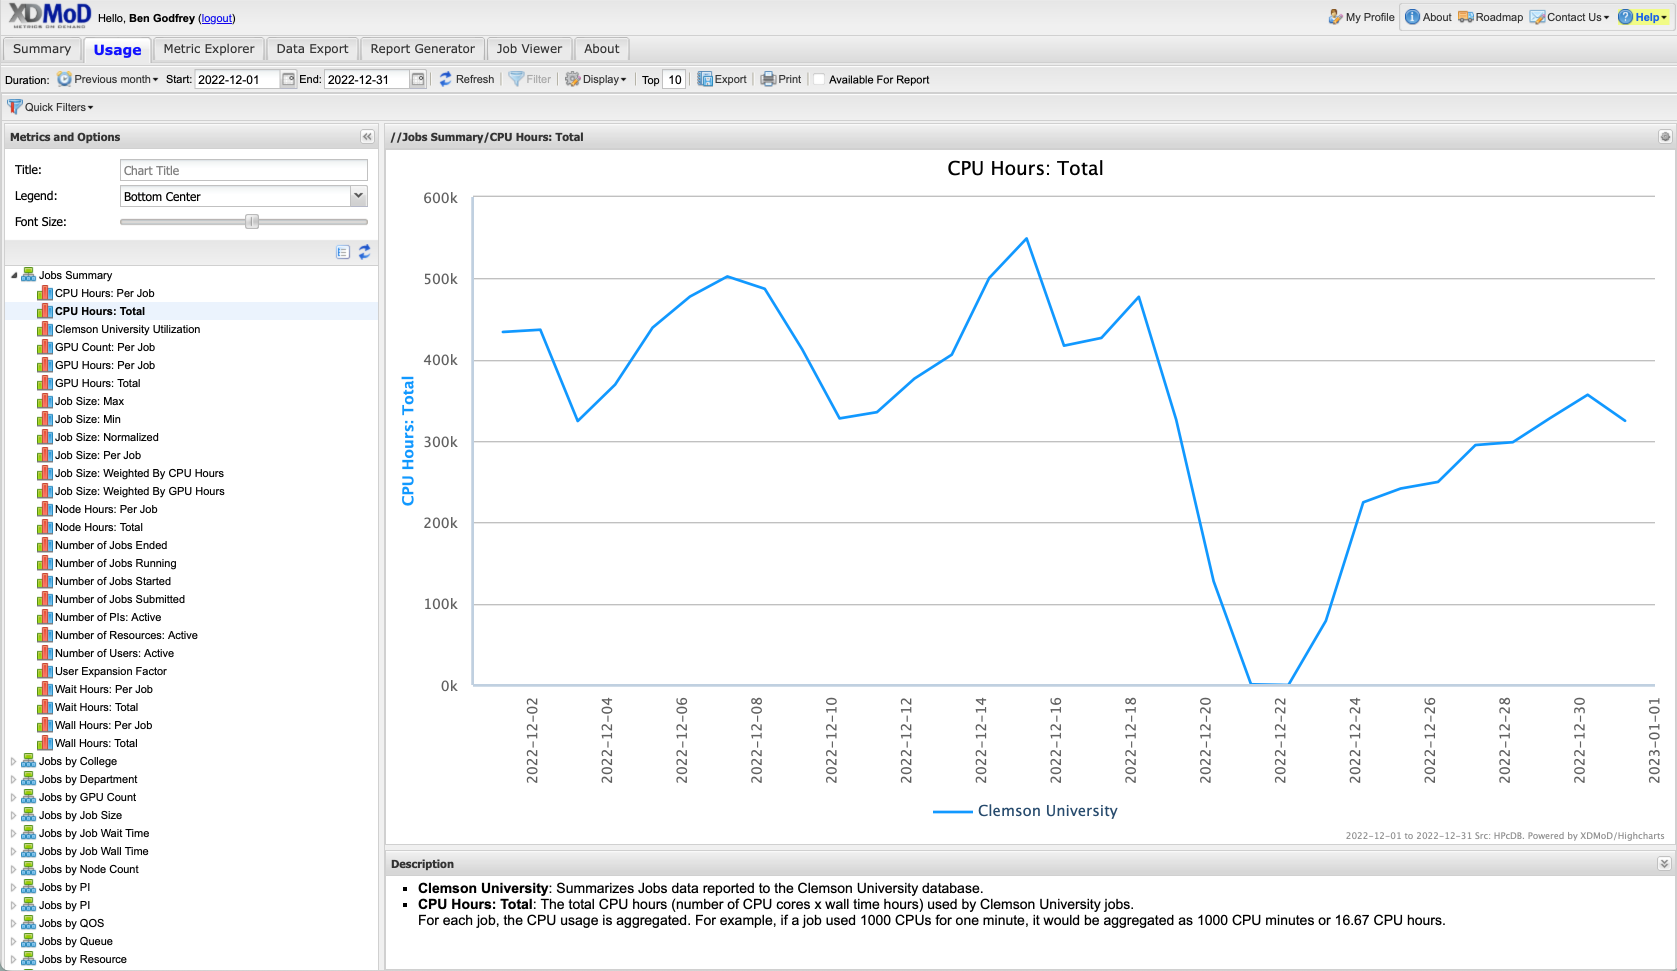Image resolution: width=1677 pixels, height=971 pixels.
Task: Open the Legend position combo box arrow
Action: click(x=359, y=196)
